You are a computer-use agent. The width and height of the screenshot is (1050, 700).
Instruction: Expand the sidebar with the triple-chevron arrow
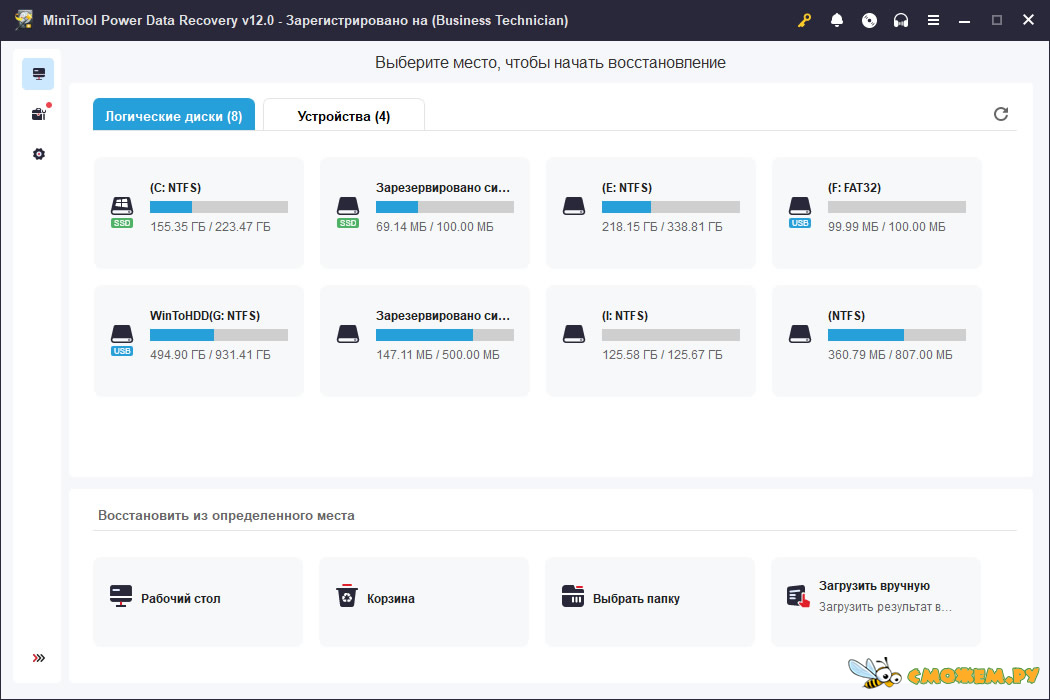[x=39, y=658]
